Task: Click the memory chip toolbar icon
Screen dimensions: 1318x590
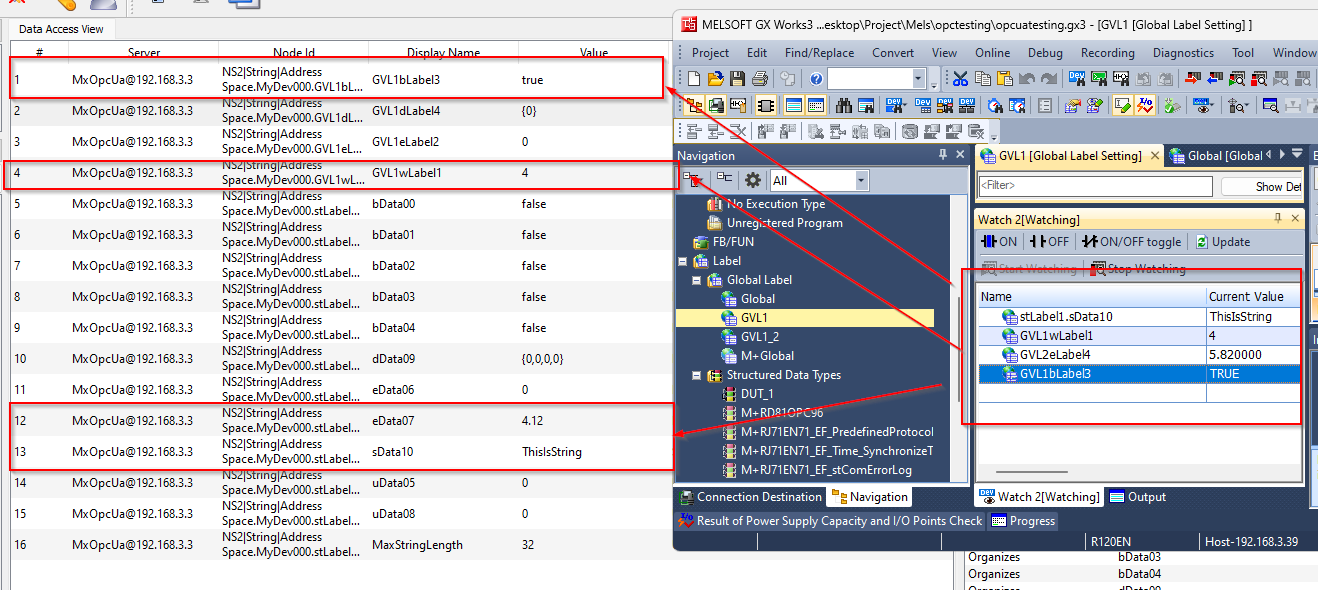Action: tap(766, 105)
